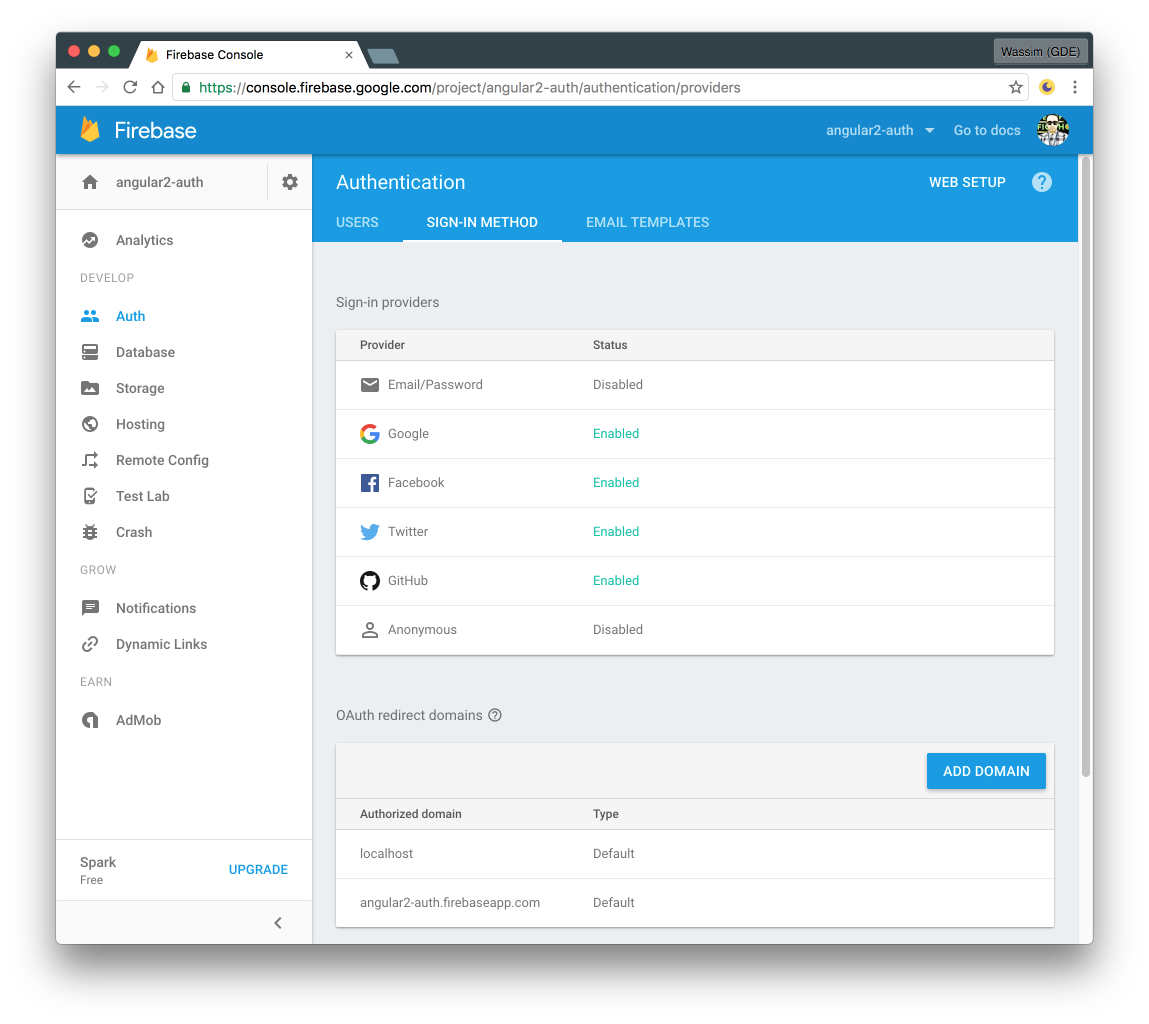Click the Test Lab icon

(90, 496)
